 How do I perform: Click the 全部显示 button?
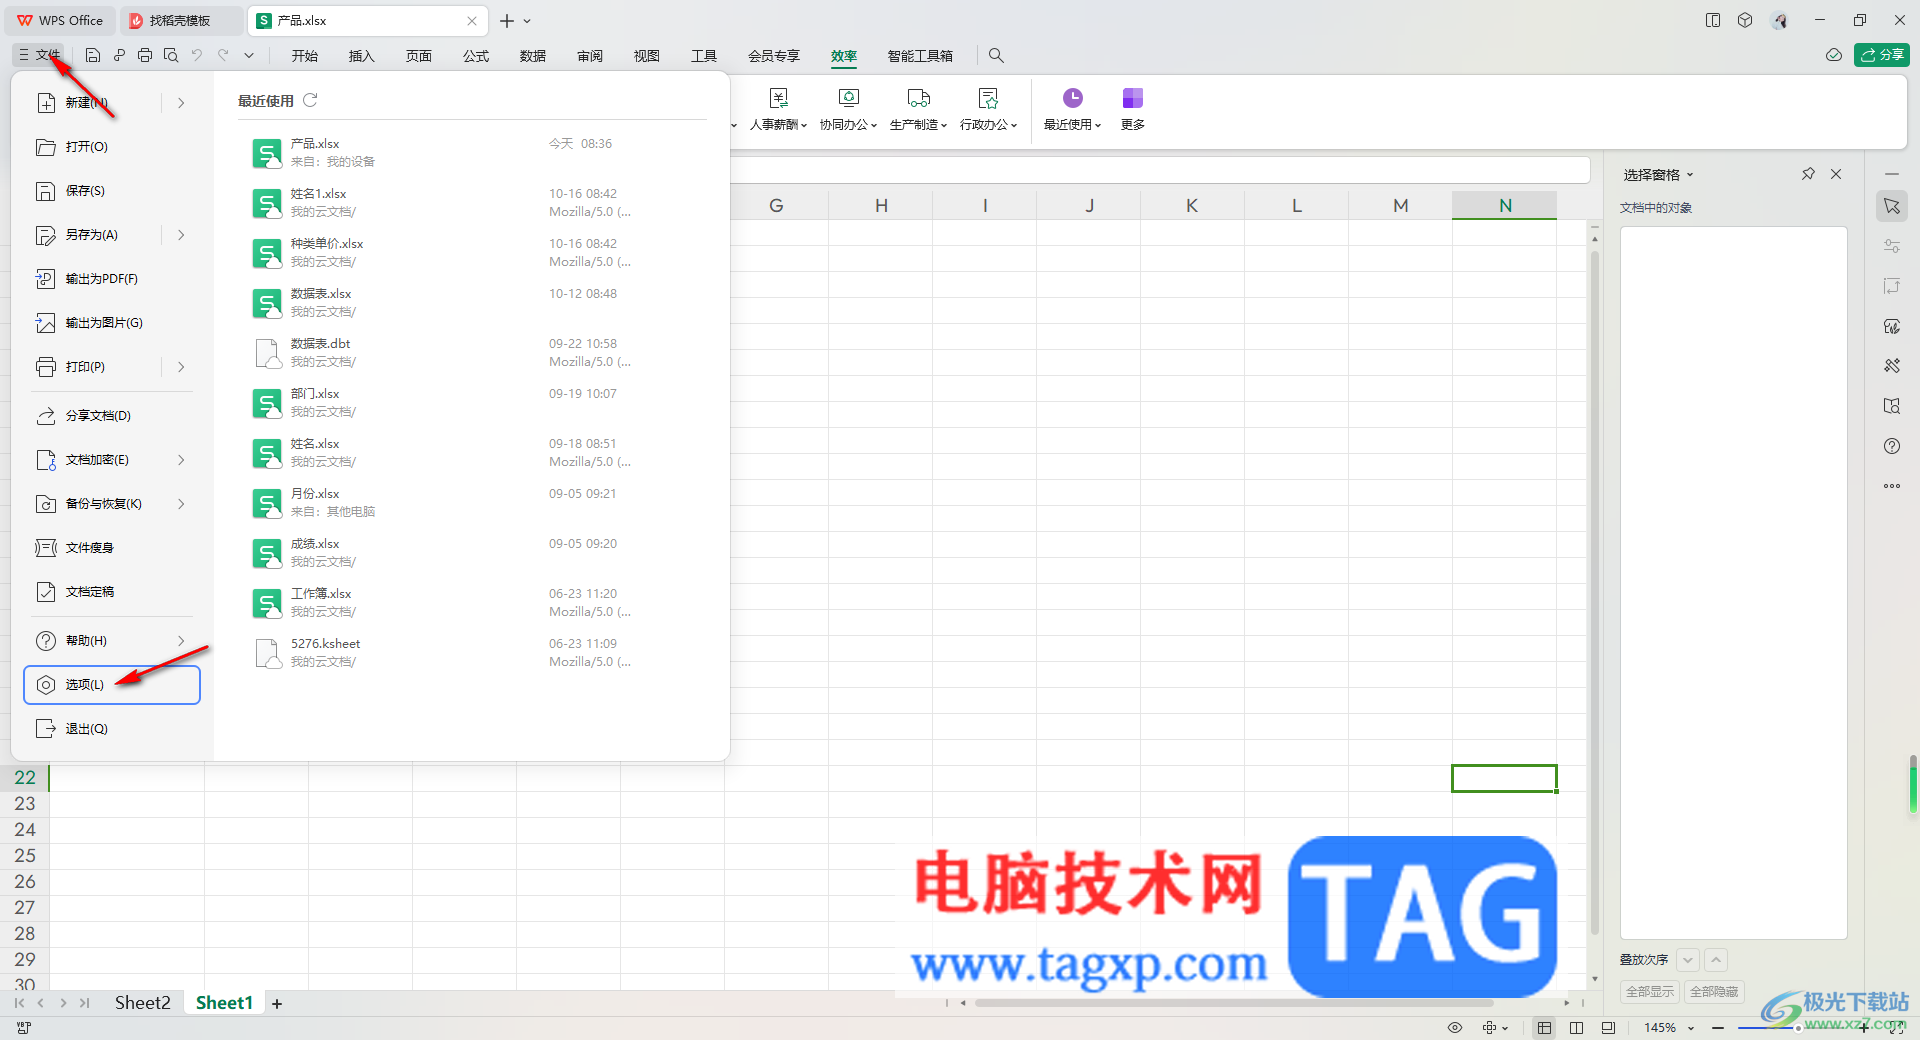[1650, 992]
